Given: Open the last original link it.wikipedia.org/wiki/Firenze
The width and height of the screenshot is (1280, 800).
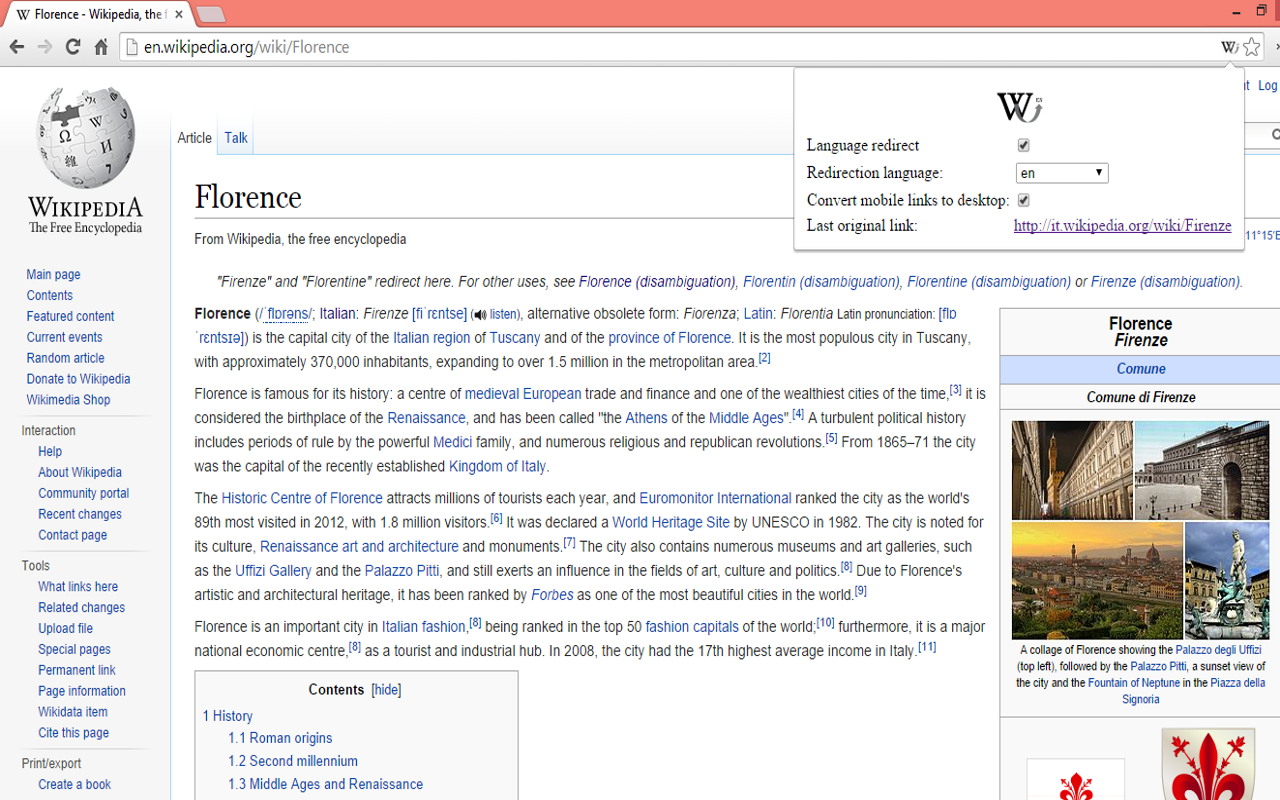Looking at the screenshot, I should click(1122, 226).
